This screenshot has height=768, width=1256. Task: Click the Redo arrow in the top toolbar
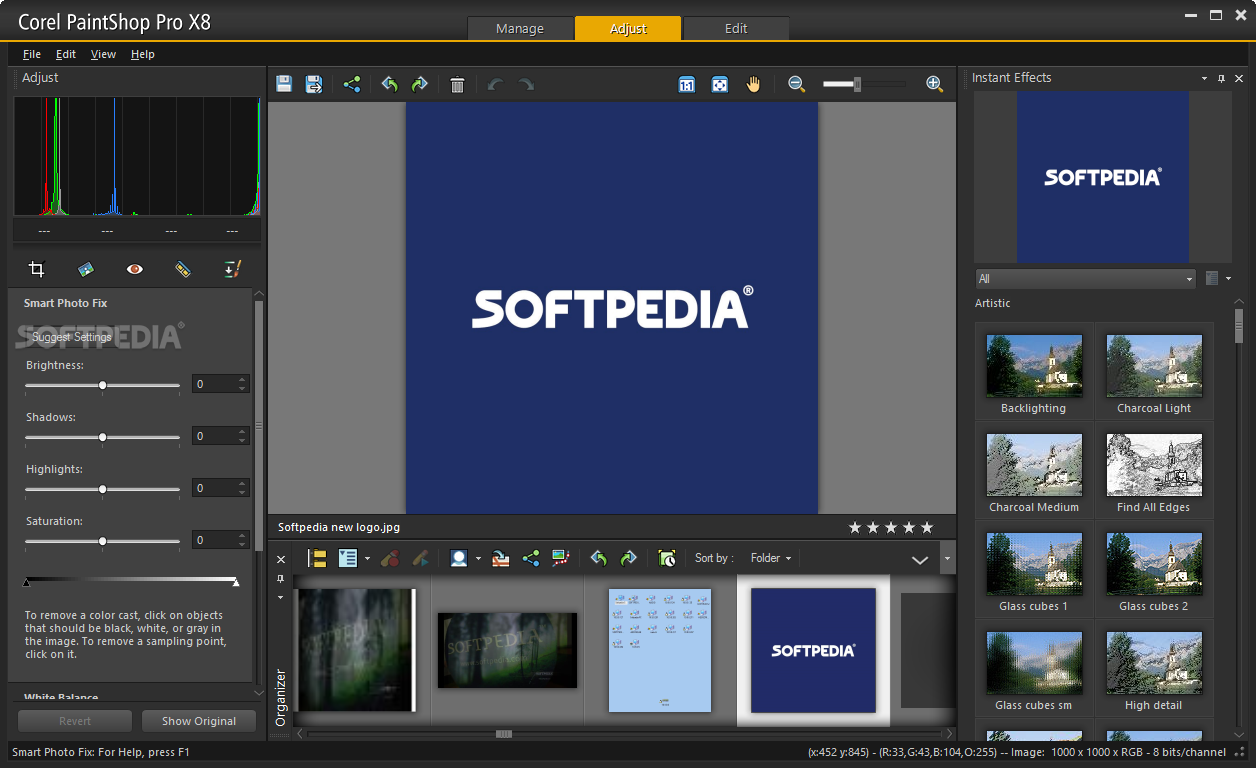pyautogui.click(x=526, y=85)
